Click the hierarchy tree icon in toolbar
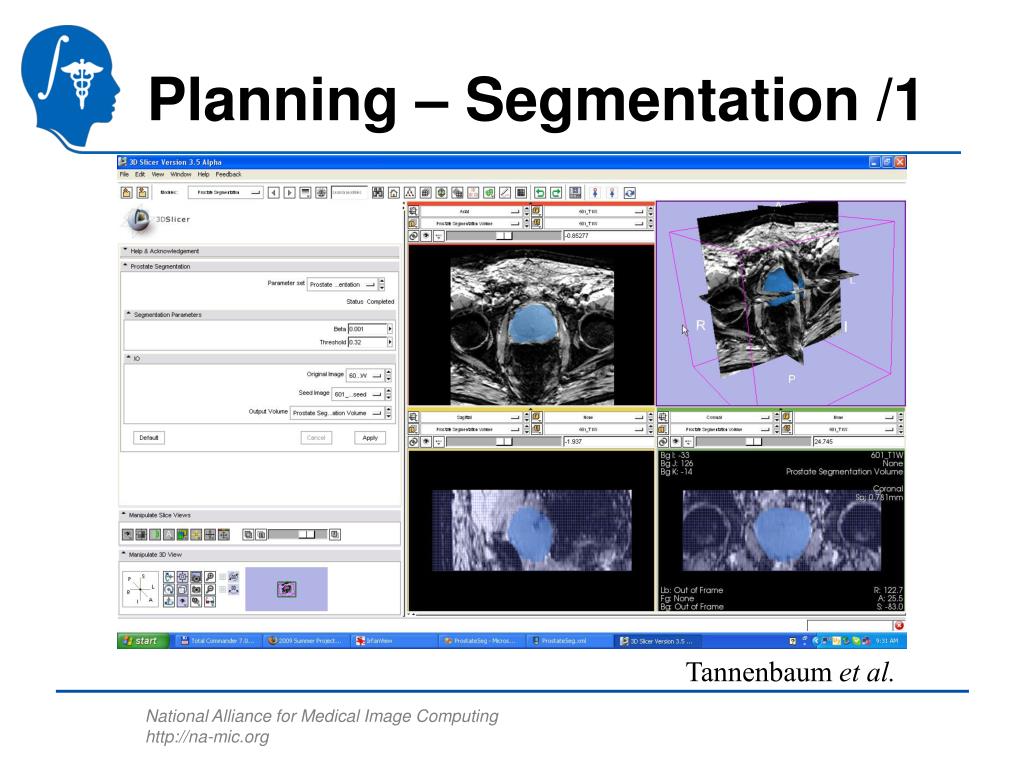 pos(409,193)
